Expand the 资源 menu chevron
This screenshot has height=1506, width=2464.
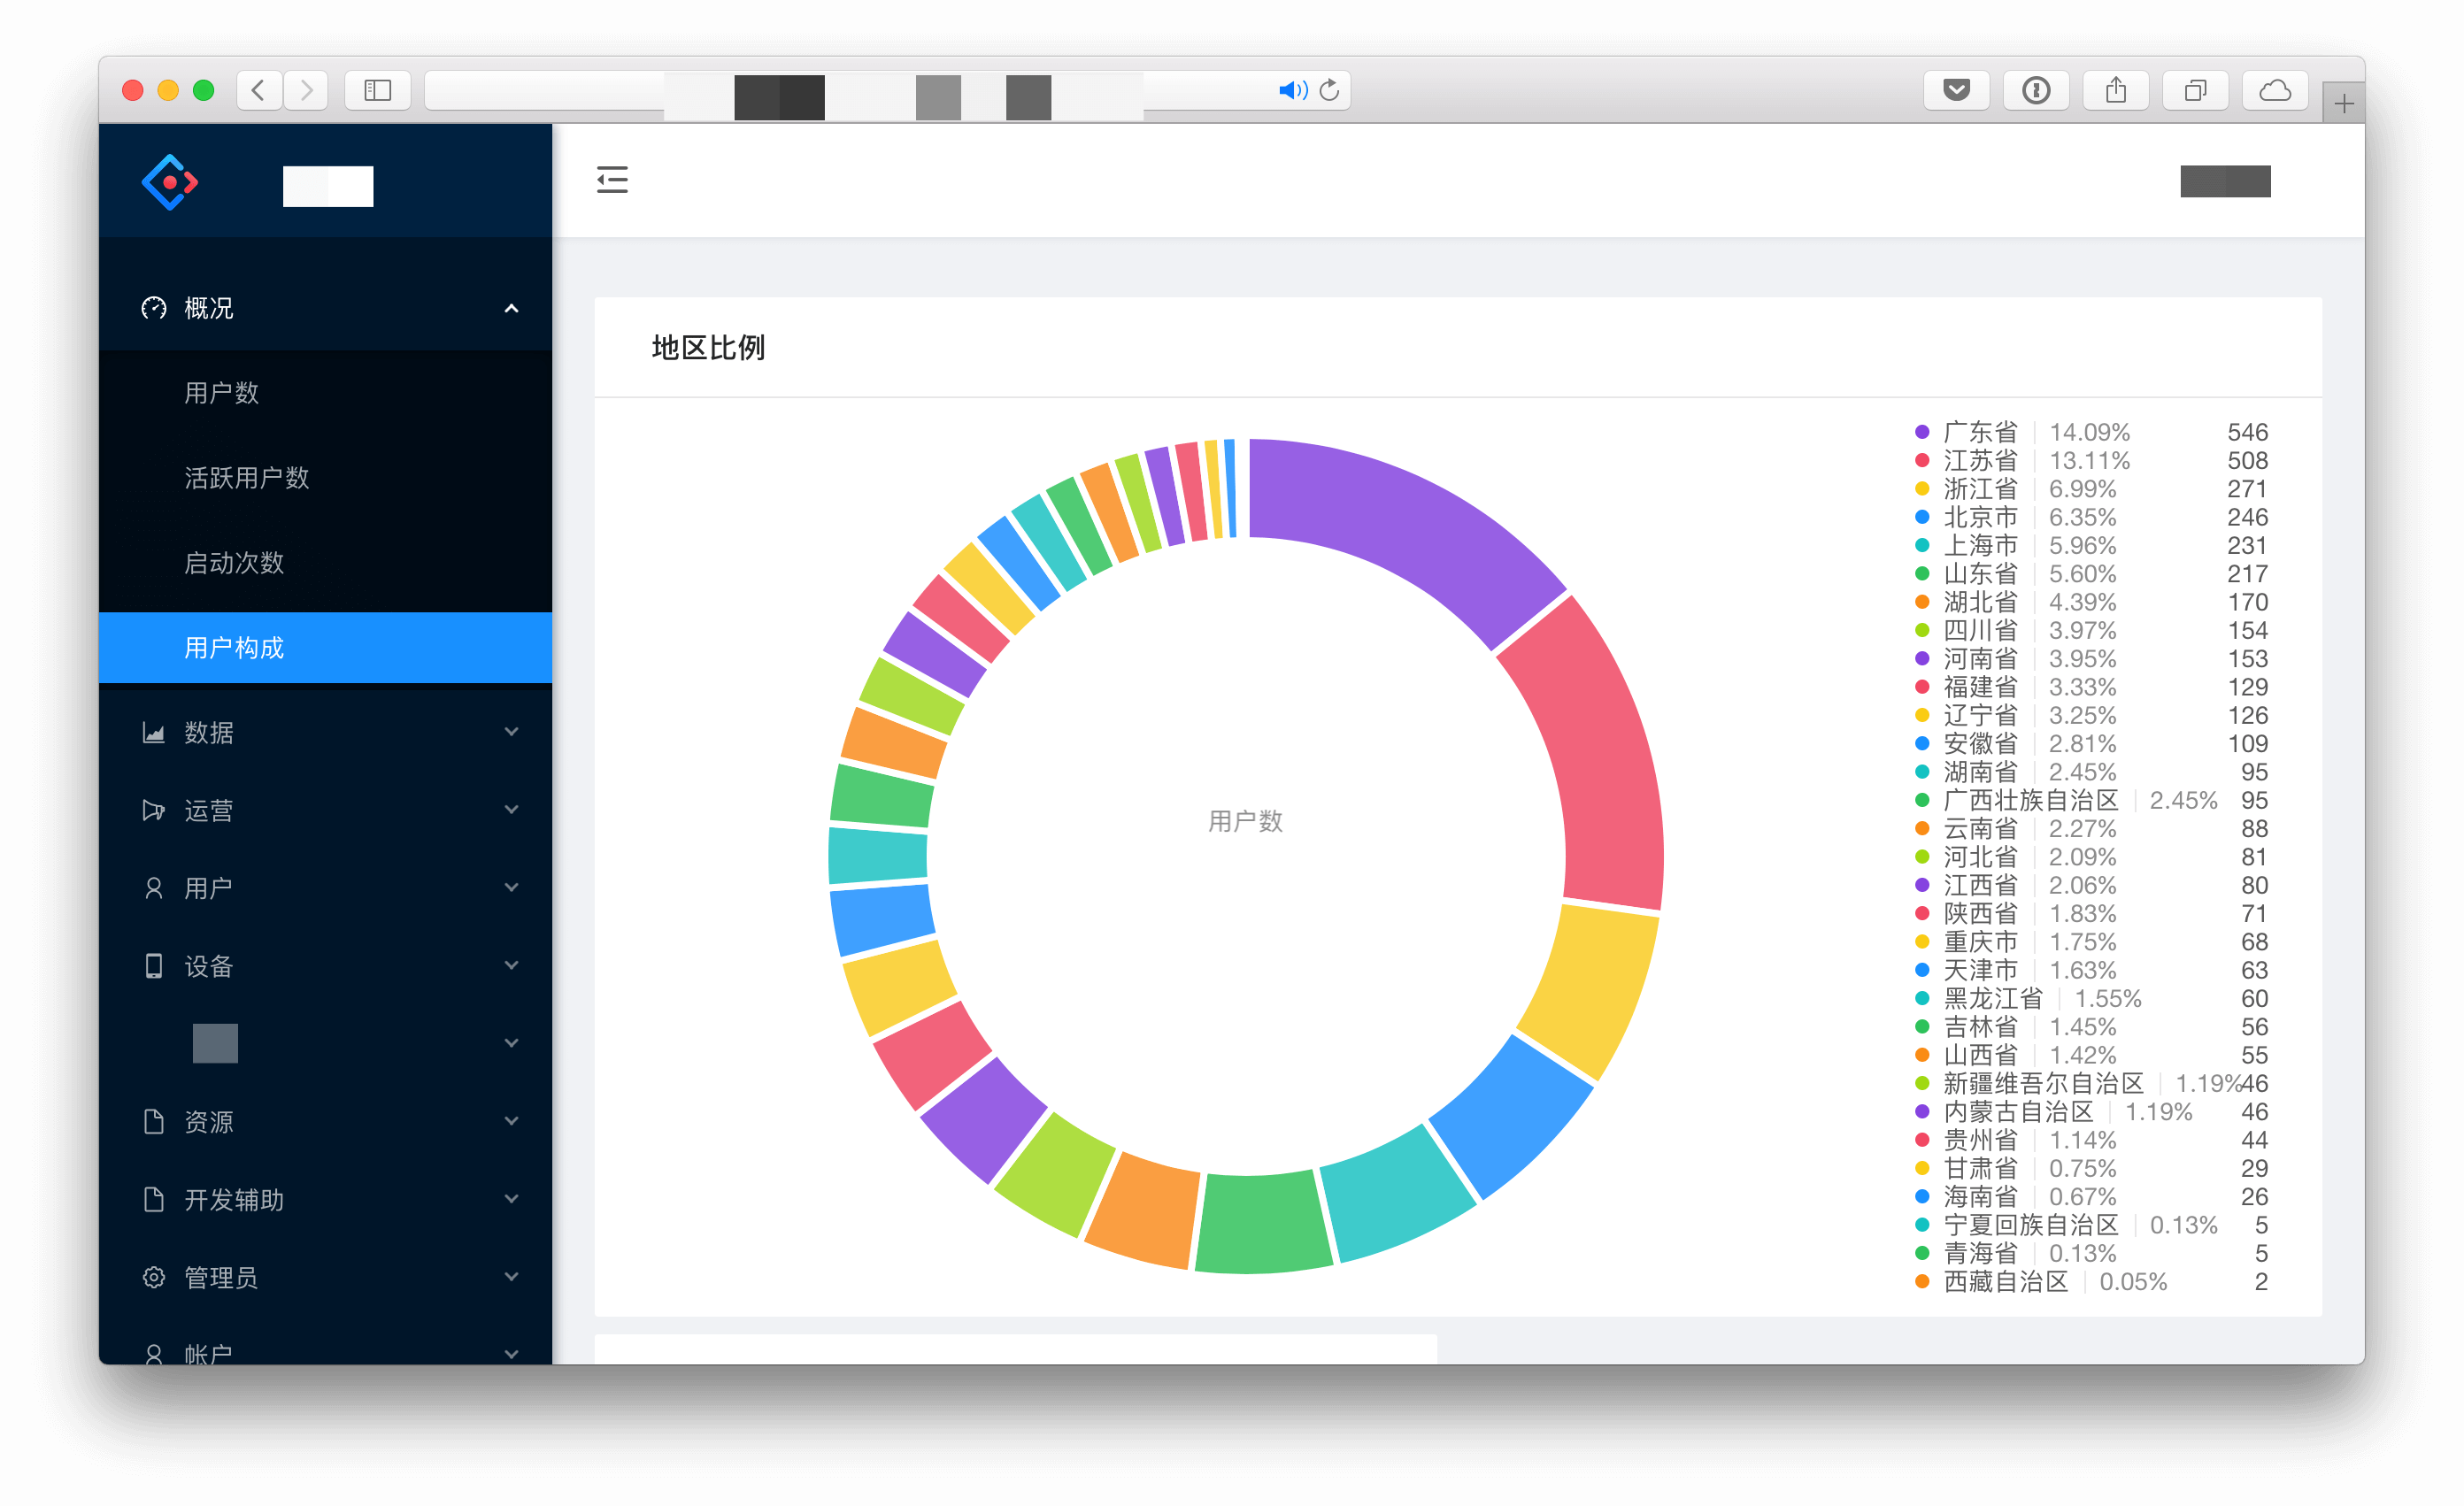(511, 1122)
